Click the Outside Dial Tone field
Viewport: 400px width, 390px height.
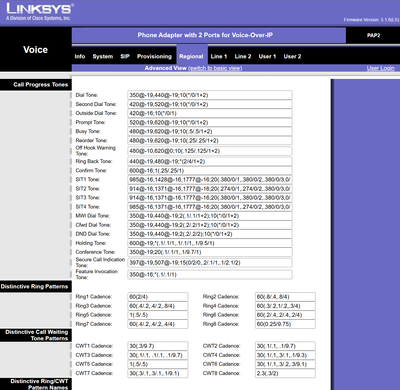pyautogui.click(x=210, y=113)
